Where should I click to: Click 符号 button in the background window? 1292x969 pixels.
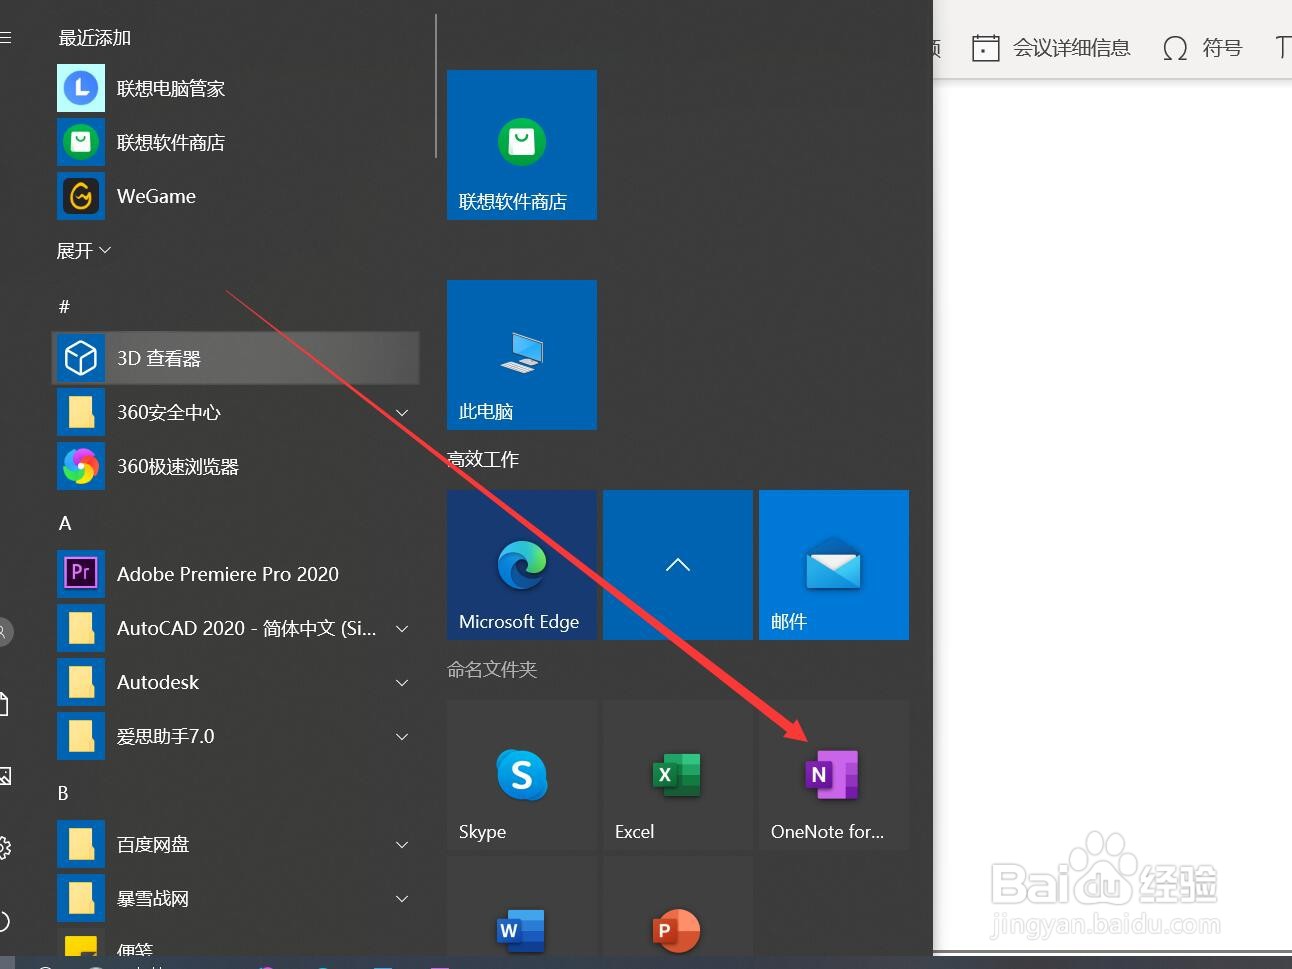tap(1202, 47)
